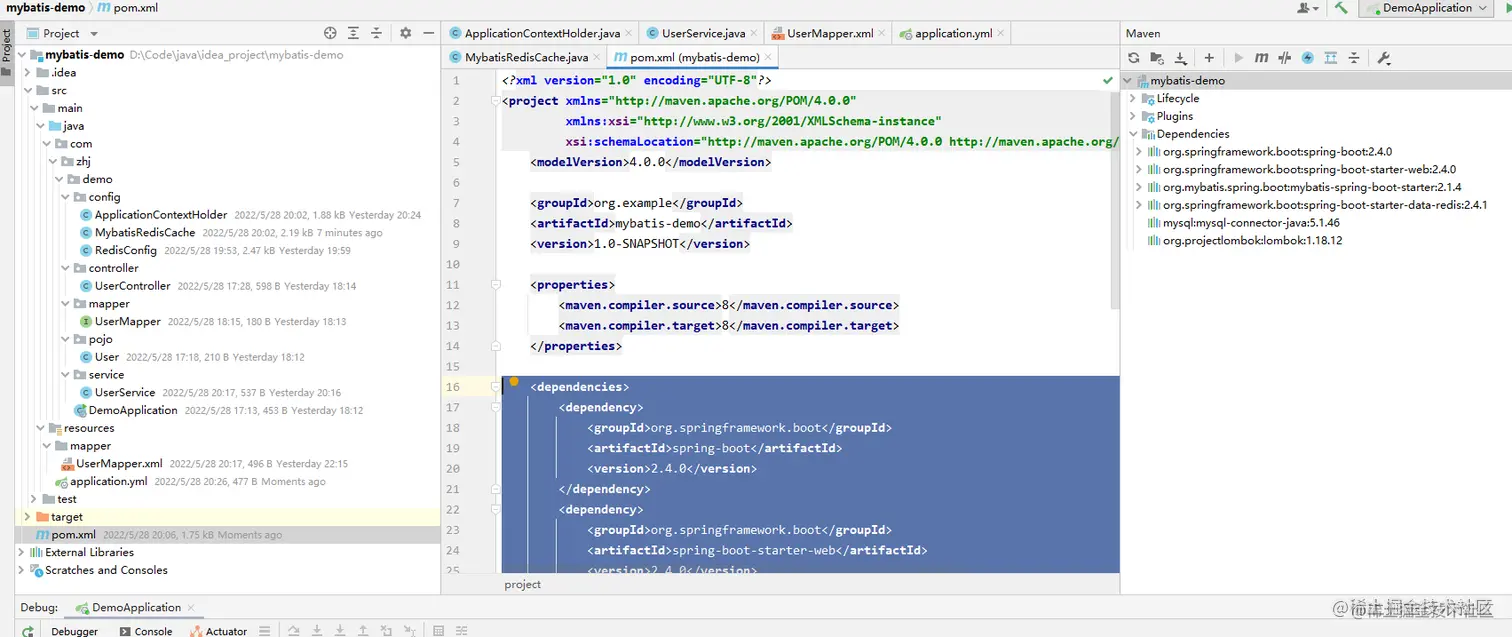Expand the .idea folder

coord(28,72)
